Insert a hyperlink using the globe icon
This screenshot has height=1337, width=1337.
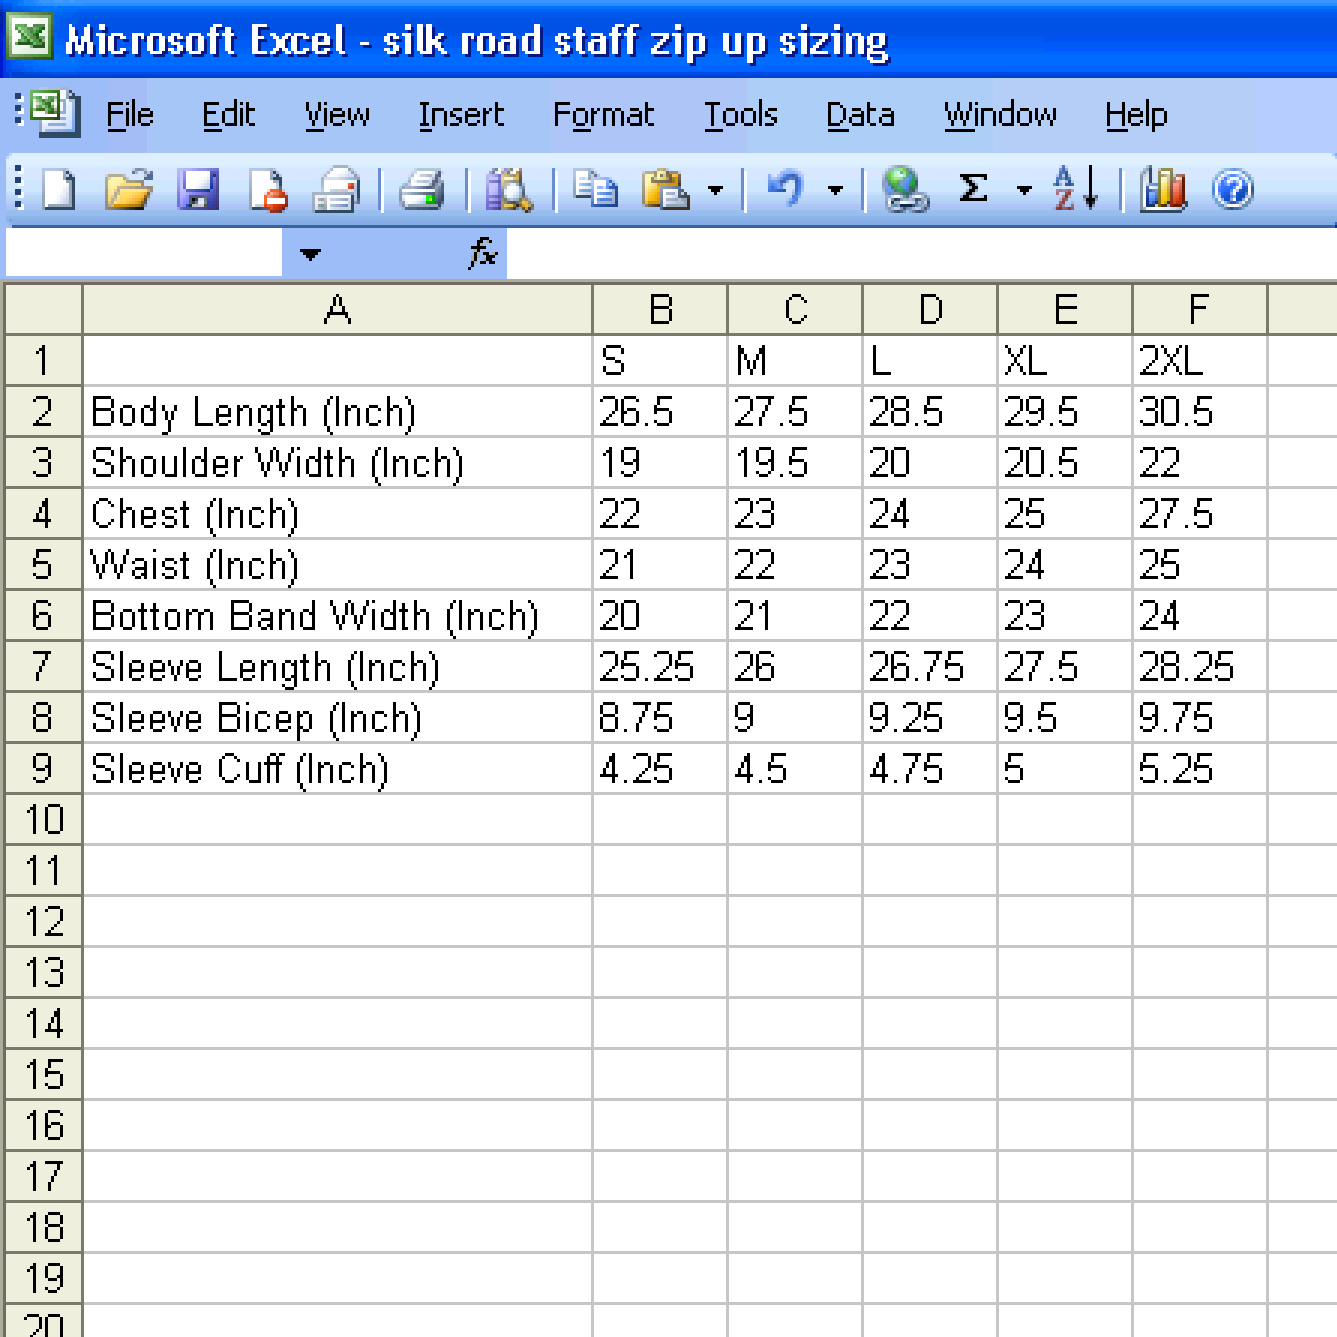pos(905,189)
